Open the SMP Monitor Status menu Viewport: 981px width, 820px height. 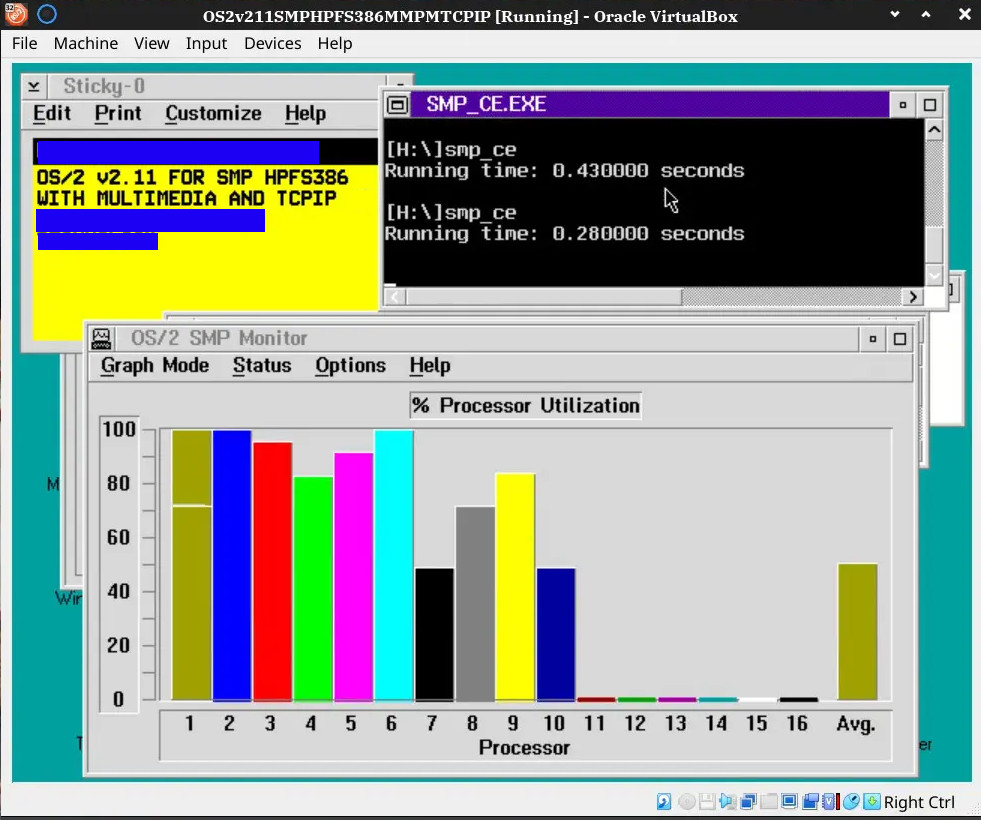click(x=262, y=365)
